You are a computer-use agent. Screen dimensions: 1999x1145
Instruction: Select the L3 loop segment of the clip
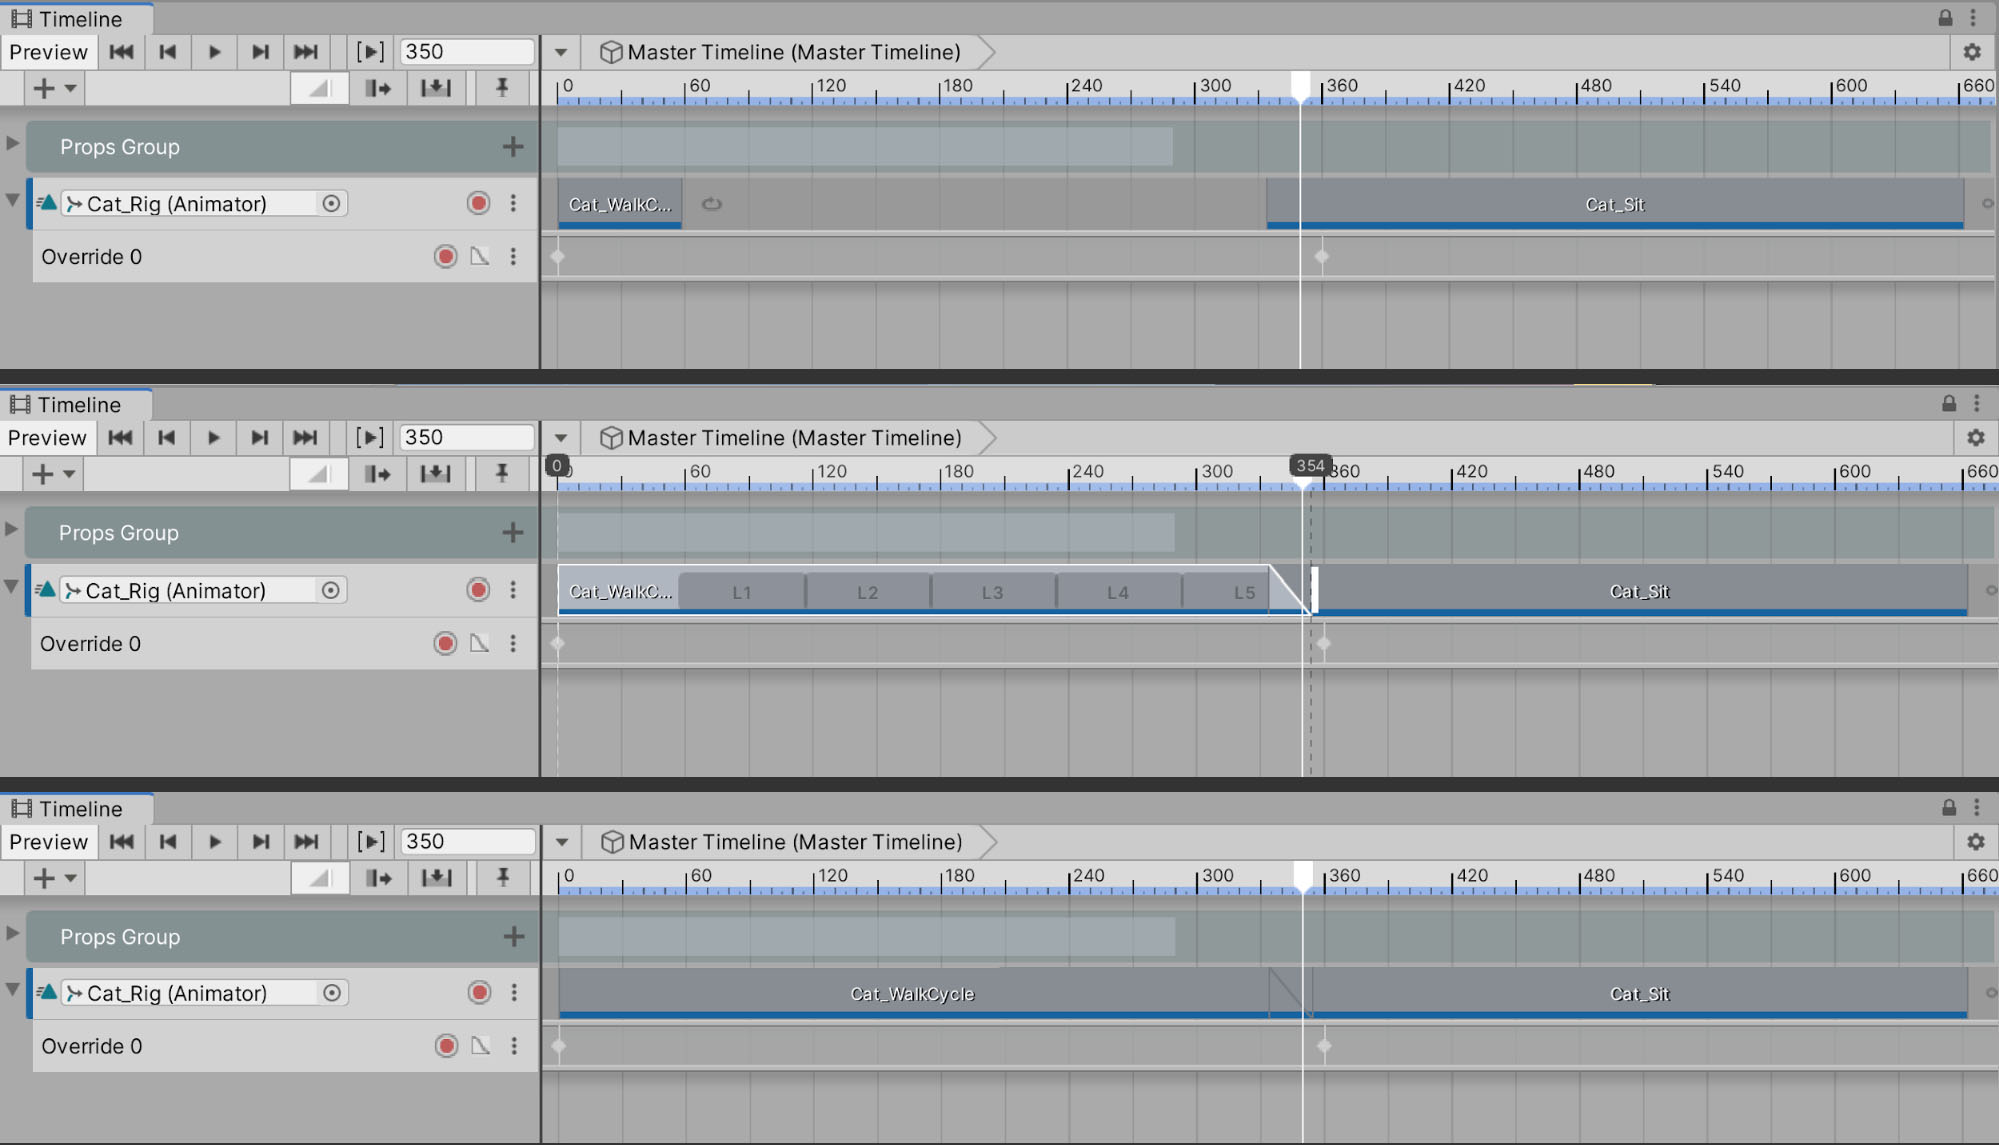[x=991, y=592]
